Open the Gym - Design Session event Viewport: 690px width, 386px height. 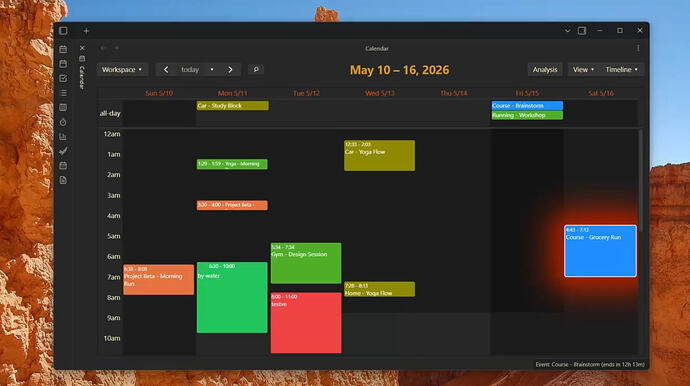click(306, 263)
